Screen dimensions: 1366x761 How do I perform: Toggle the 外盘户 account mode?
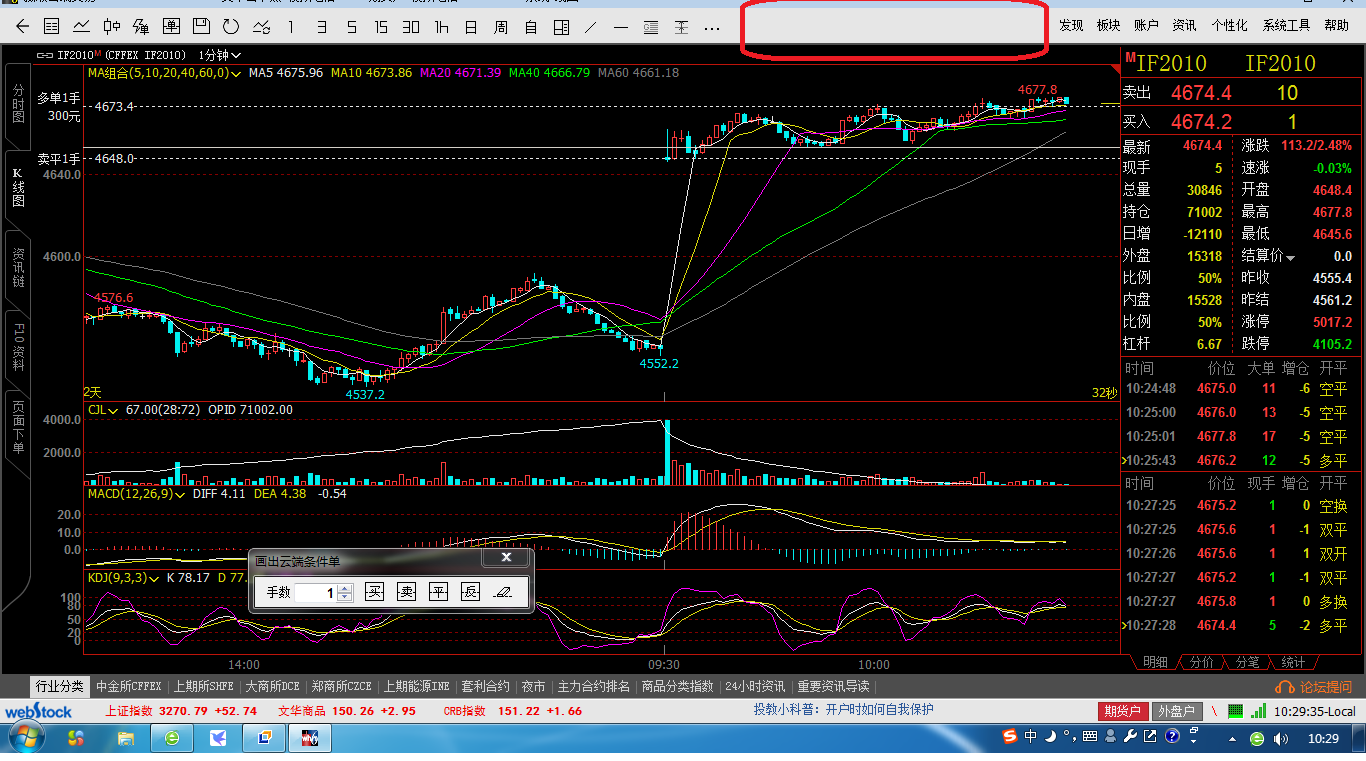1176,711
